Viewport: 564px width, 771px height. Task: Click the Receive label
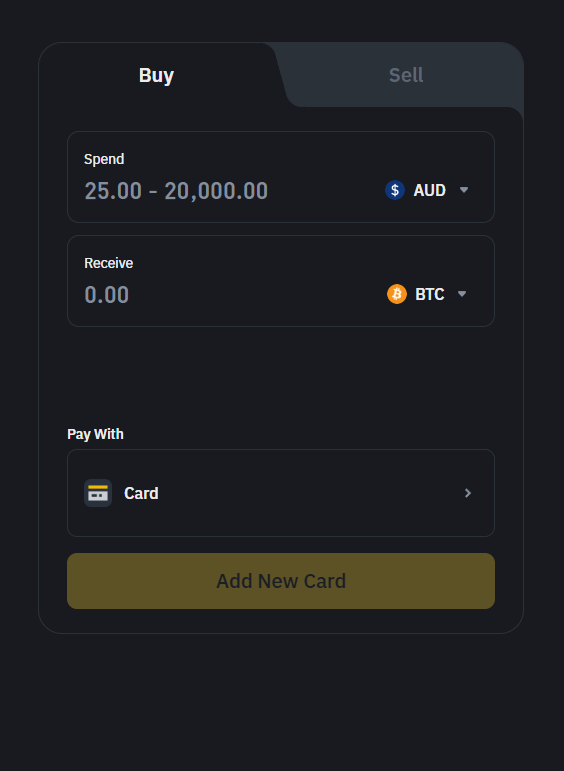[108, 263]
